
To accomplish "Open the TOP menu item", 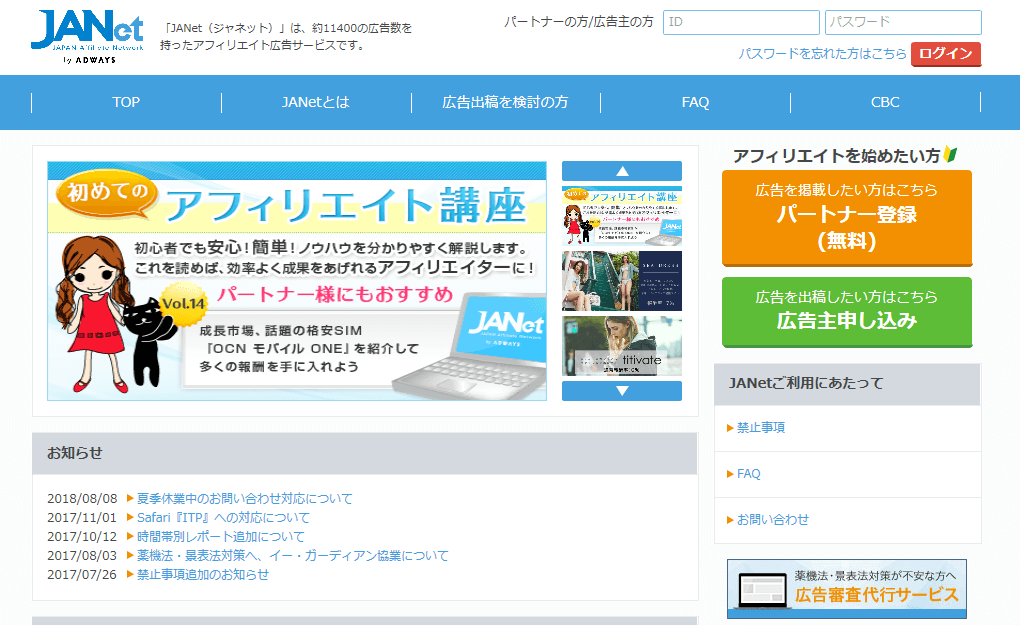I will click(x=126, y=102).
